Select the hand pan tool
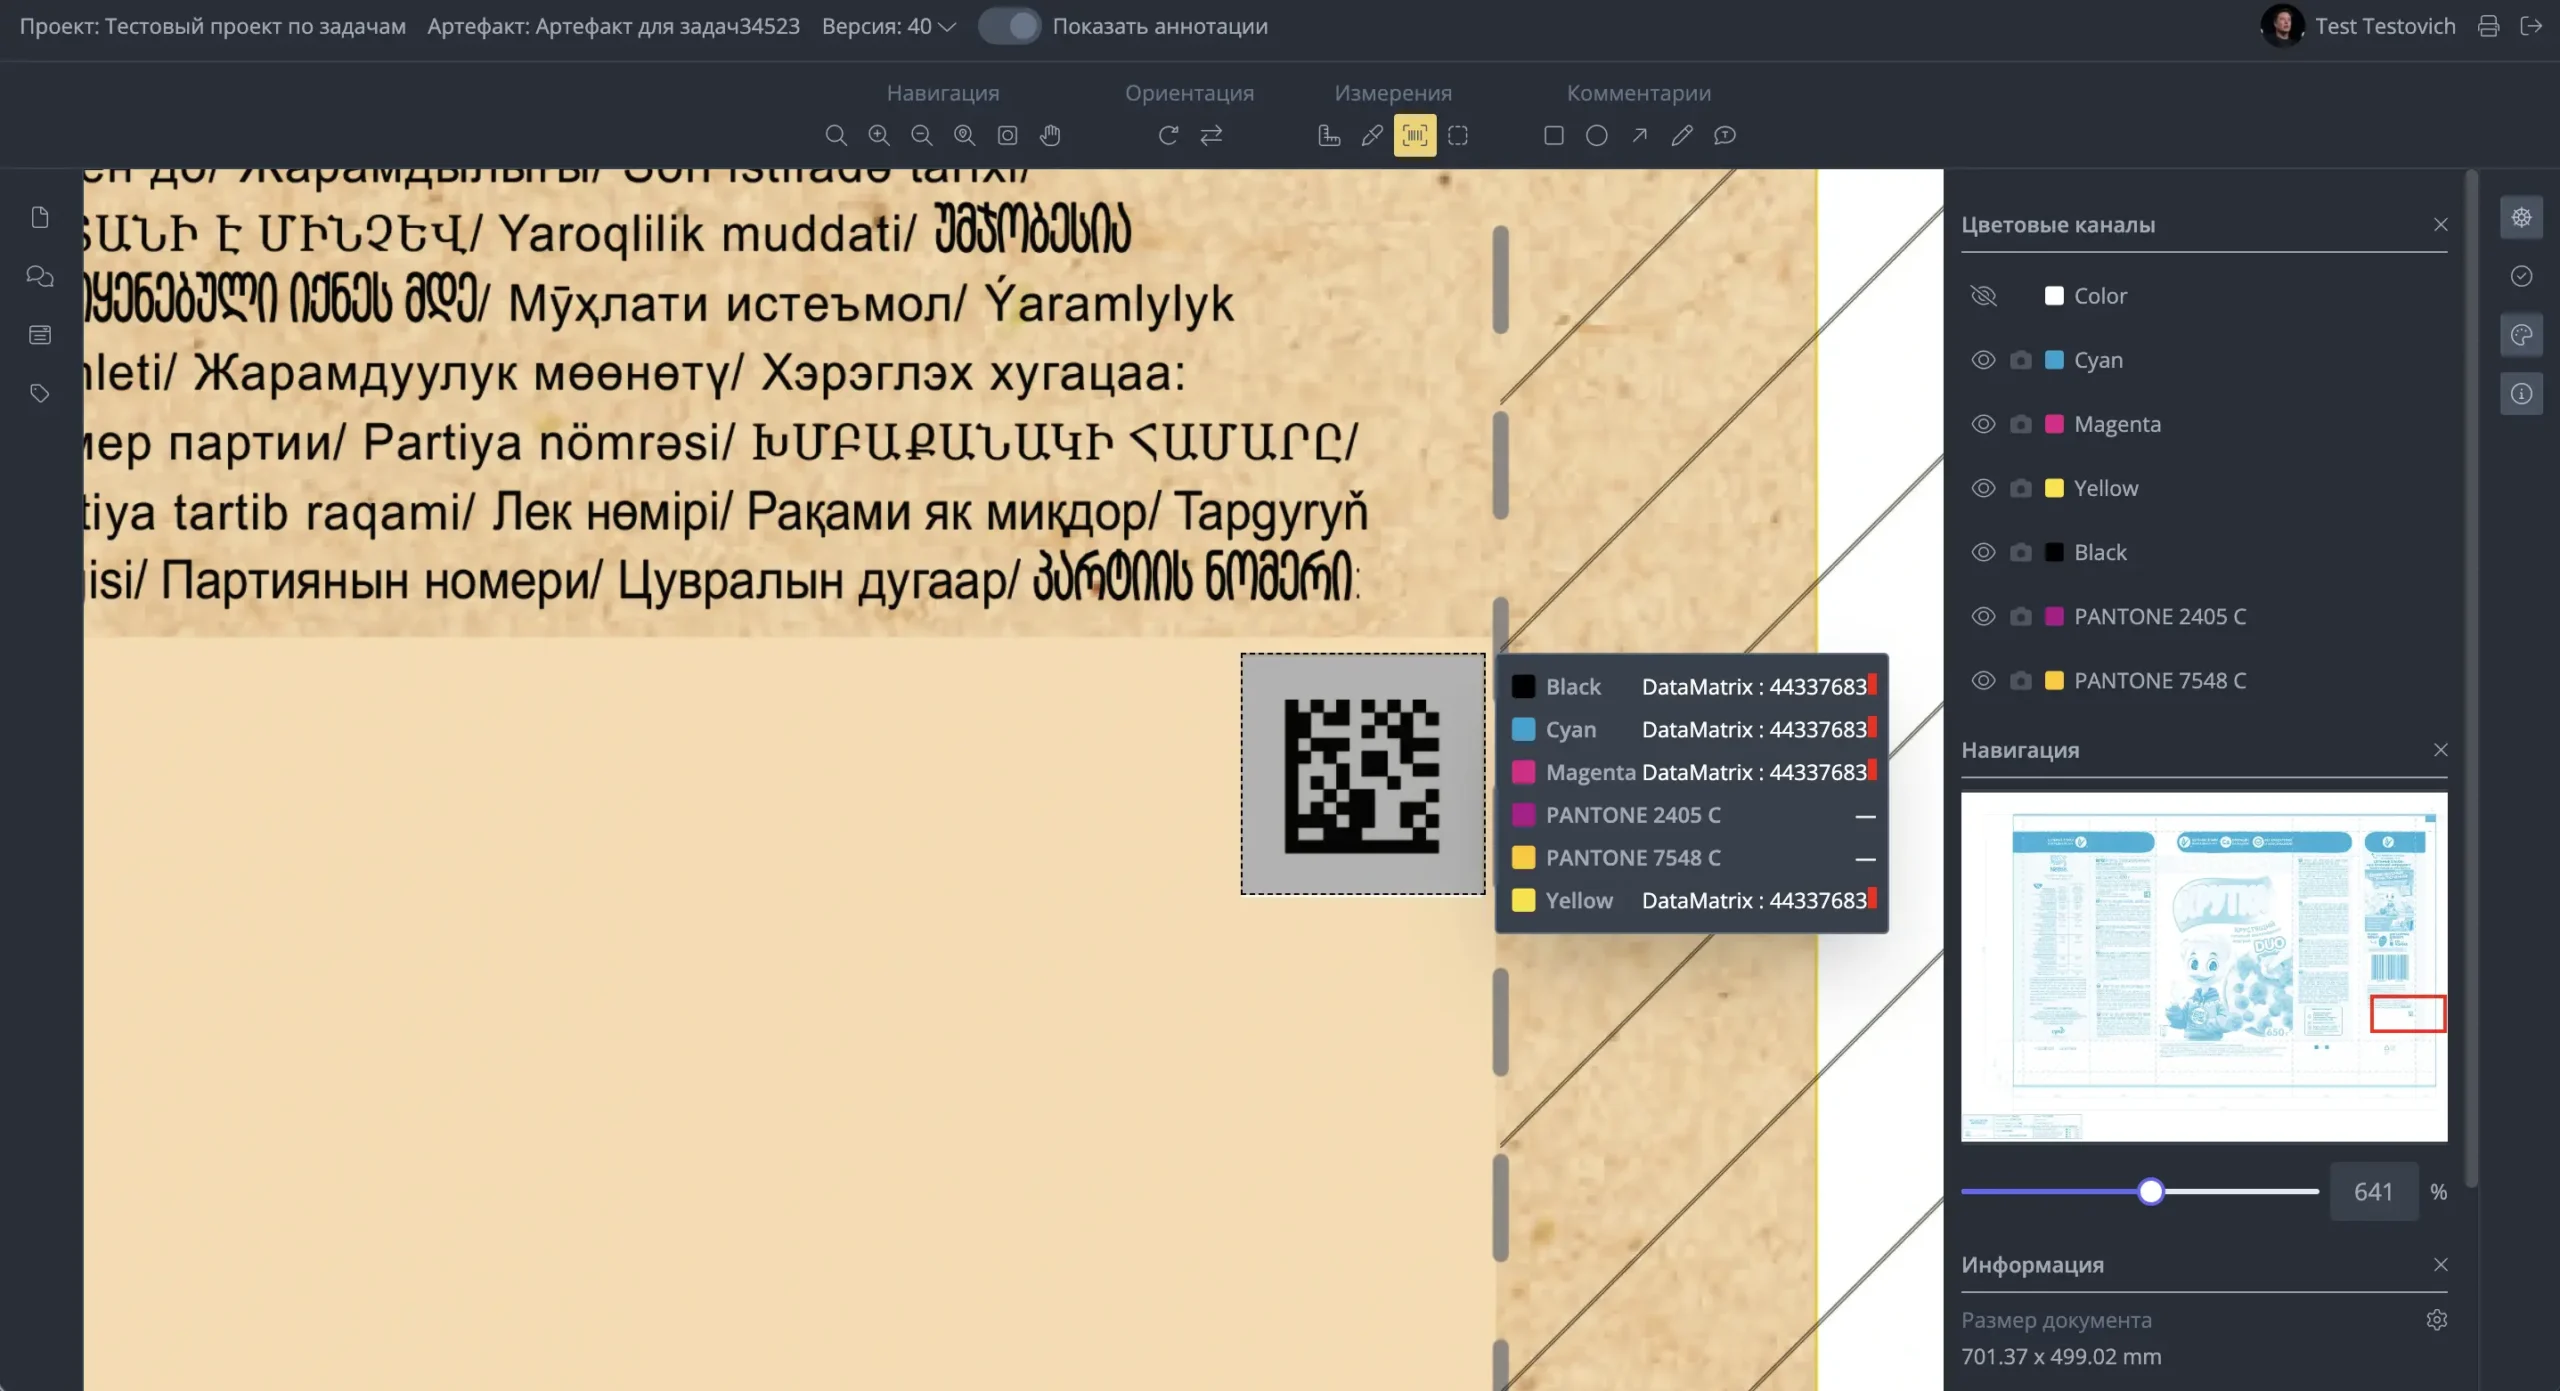 (x=1050, y=135)
